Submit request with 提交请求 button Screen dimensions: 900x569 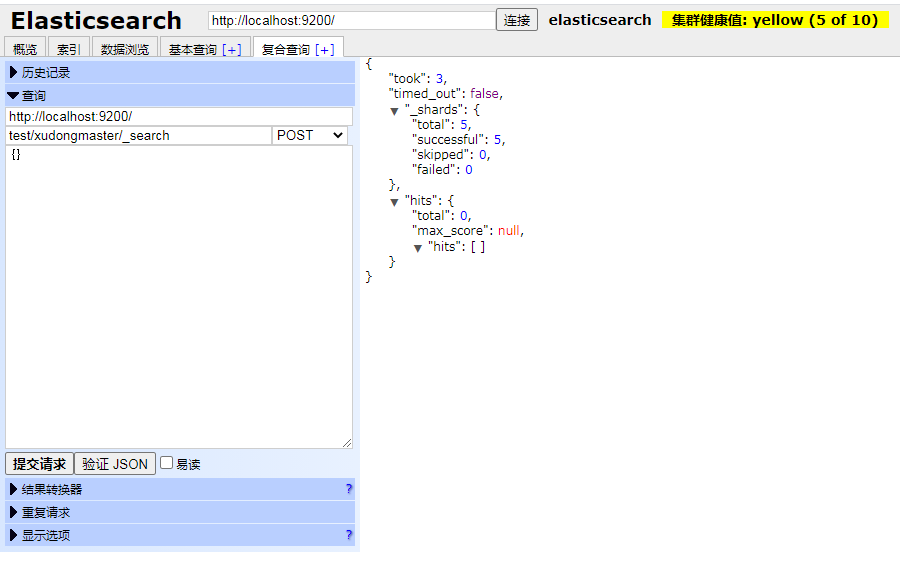(x=40, y=464)
